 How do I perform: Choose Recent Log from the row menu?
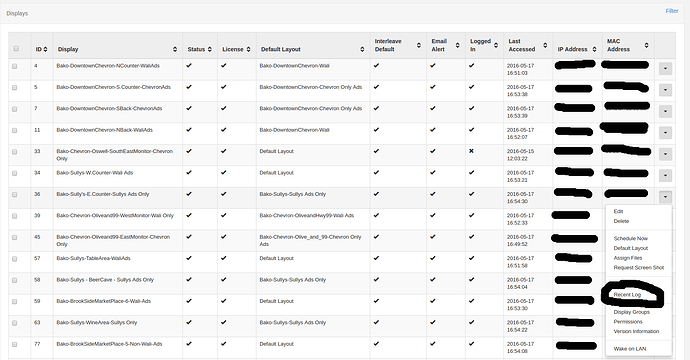627,295
